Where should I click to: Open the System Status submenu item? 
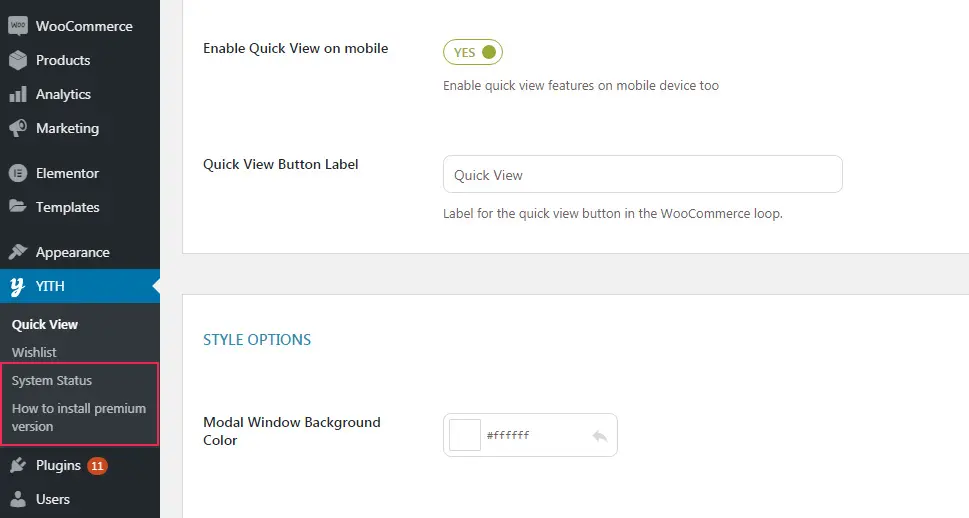point(52,381)
